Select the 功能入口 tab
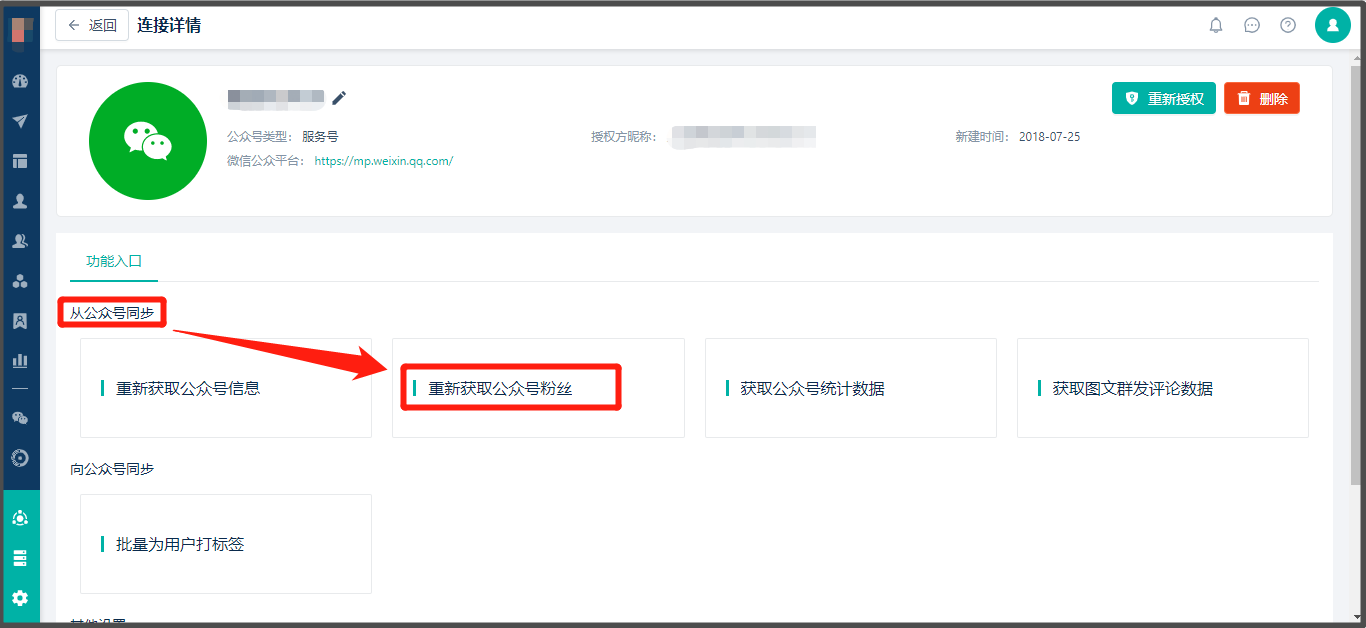The height and width of the screenshot is (628, 1366). [x=114, y=261]
